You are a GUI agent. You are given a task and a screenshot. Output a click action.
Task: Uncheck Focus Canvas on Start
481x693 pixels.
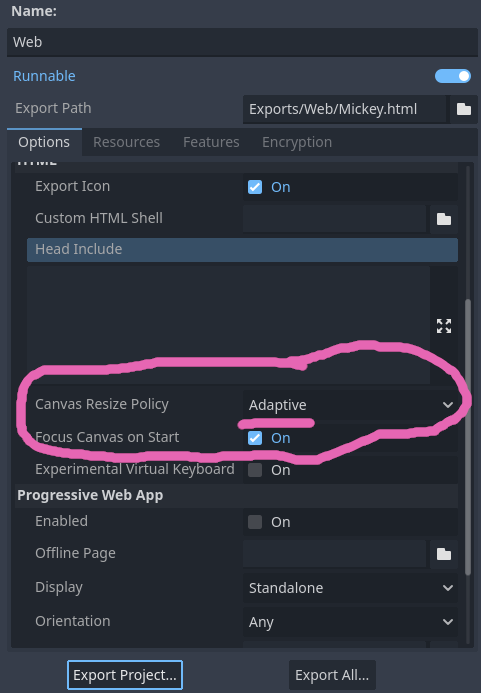pyautogui.click(x=255, y=438)
